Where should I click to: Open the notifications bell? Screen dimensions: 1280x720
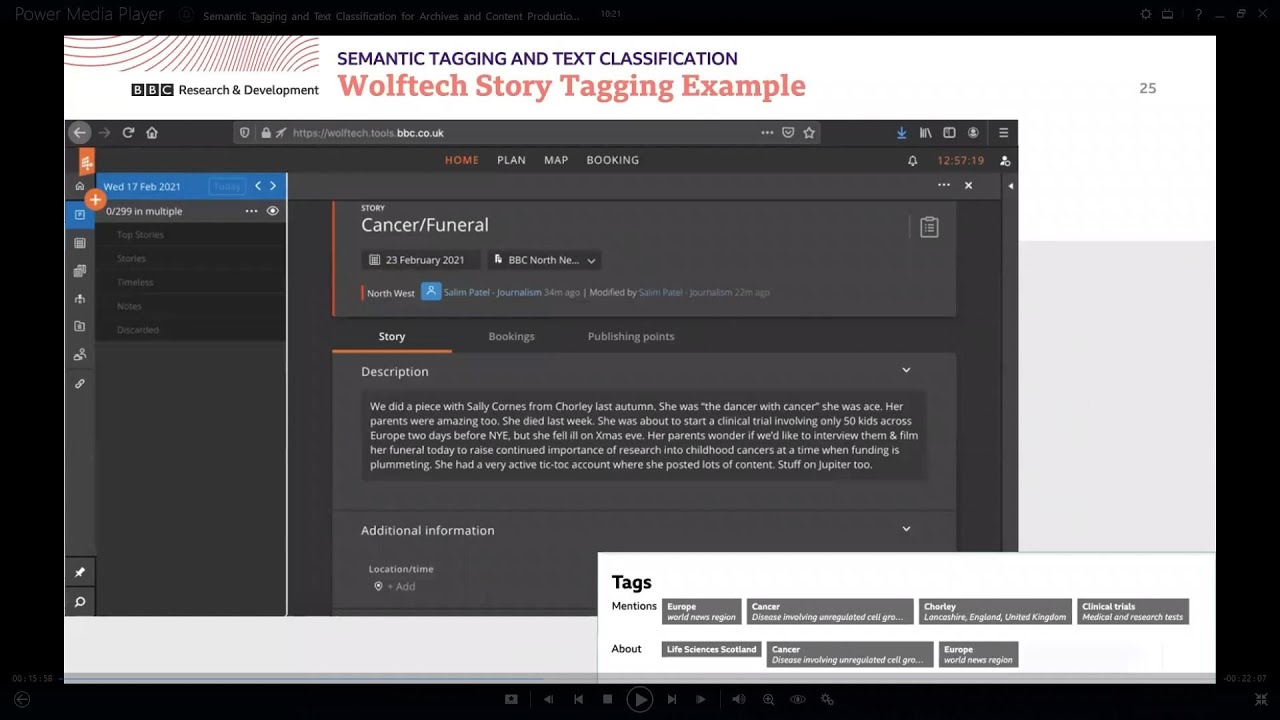coord(912,160)
